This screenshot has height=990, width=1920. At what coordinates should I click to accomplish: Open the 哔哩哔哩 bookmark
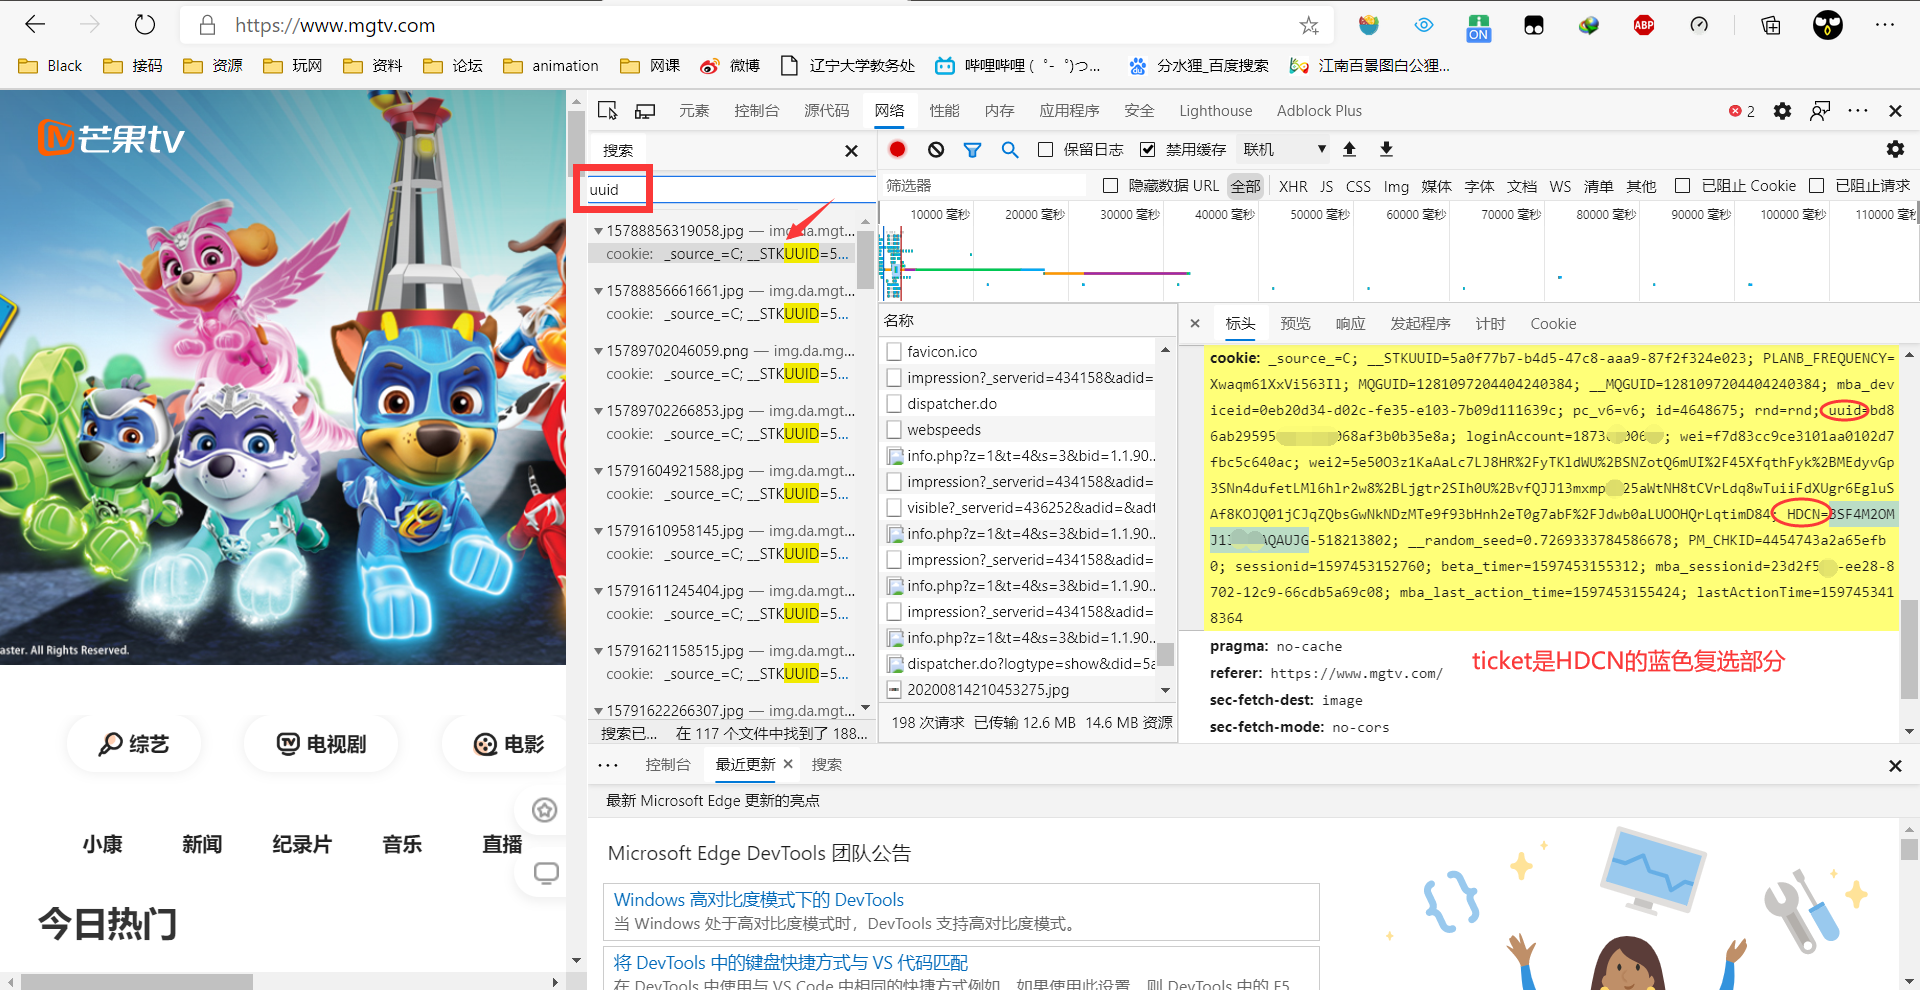point(1017,66)
